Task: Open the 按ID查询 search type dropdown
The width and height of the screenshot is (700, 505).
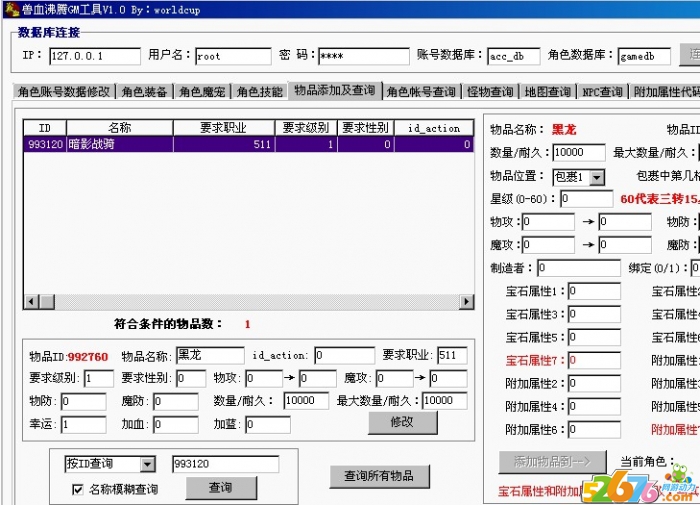Action: (x=148, y=464)
